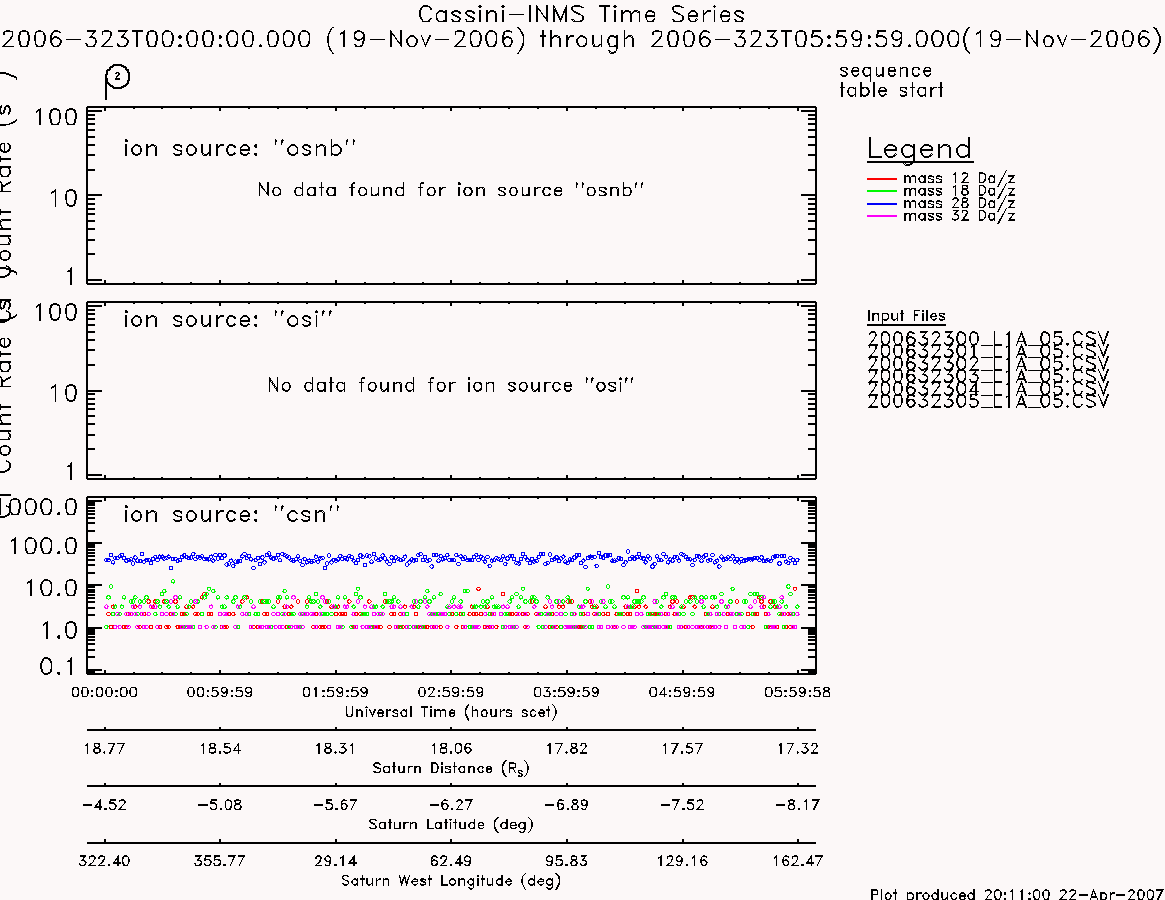The height and width of the screenshot is (900, 1165).
Task: Select Saturn Distance value 18.31
Action: click(x=335, y=748)
